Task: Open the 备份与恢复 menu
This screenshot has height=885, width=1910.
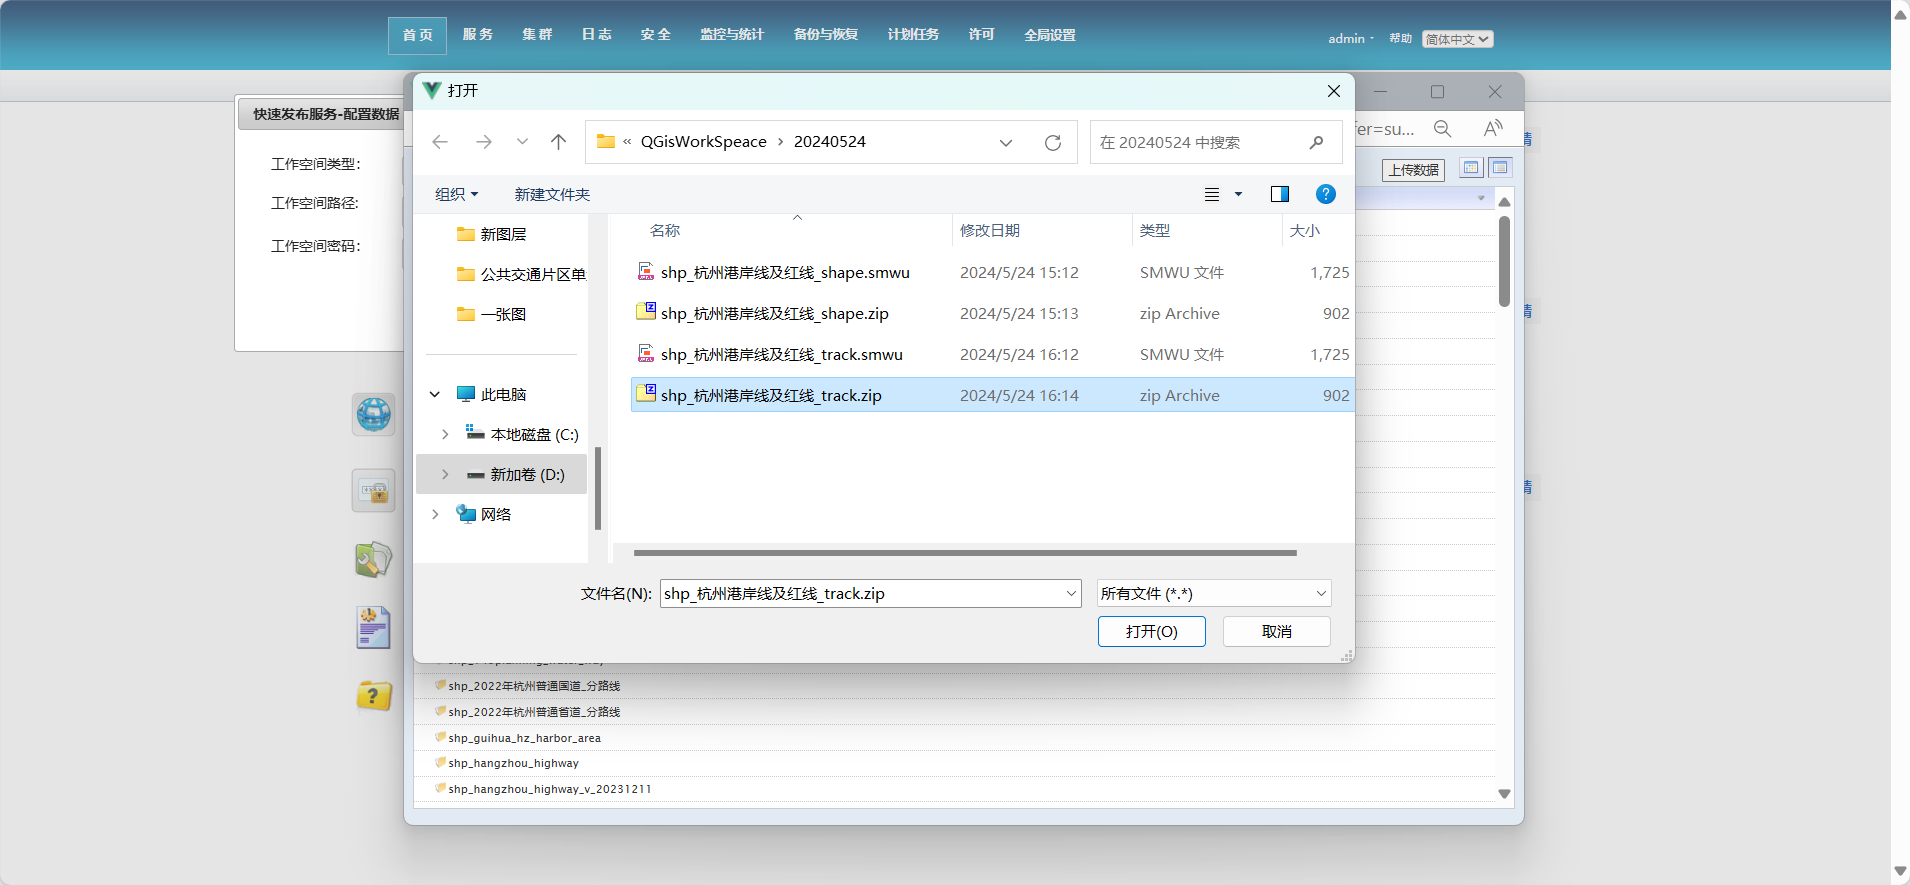Action: coord(826,34)
